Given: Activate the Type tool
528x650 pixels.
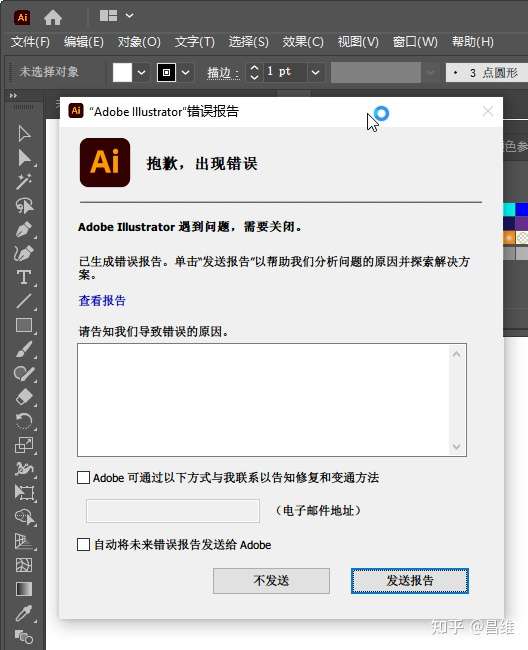Looking at the screenshot, I should [24, 277].
